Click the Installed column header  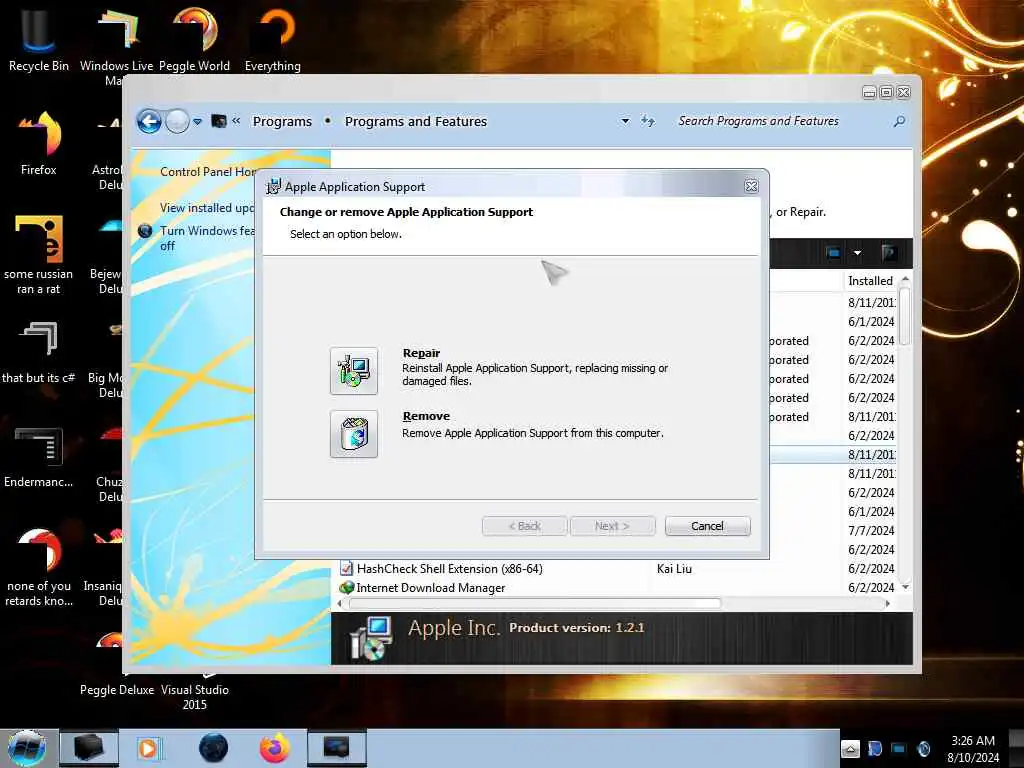872,281
